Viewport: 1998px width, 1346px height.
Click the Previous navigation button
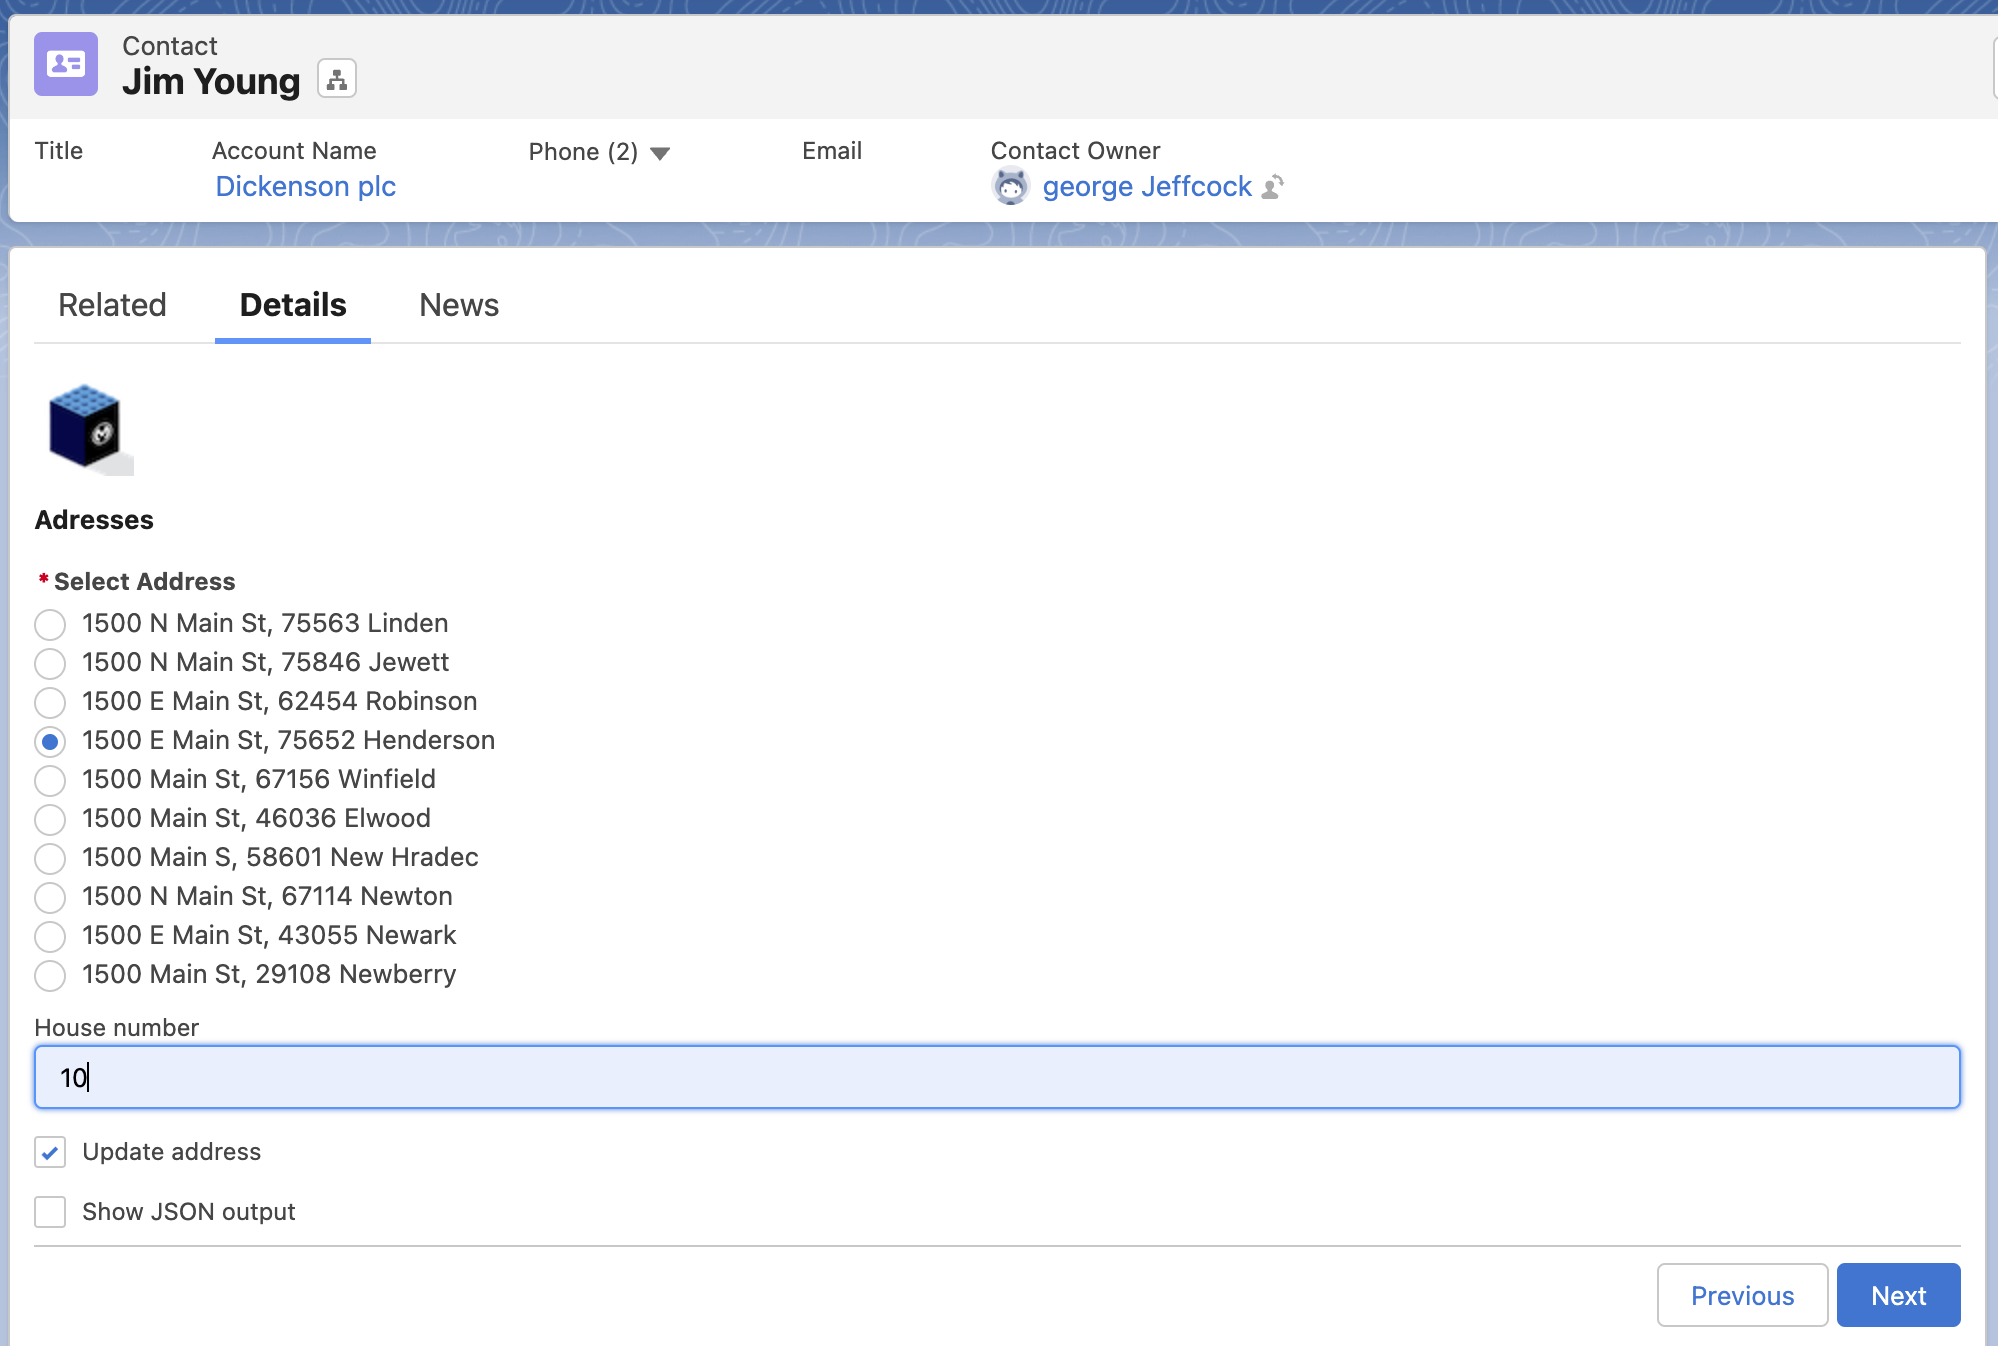[x=1740, y=1292]
